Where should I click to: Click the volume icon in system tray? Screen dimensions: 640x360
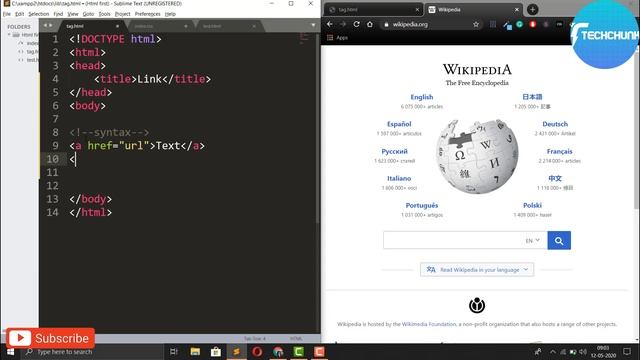[583, 352]
